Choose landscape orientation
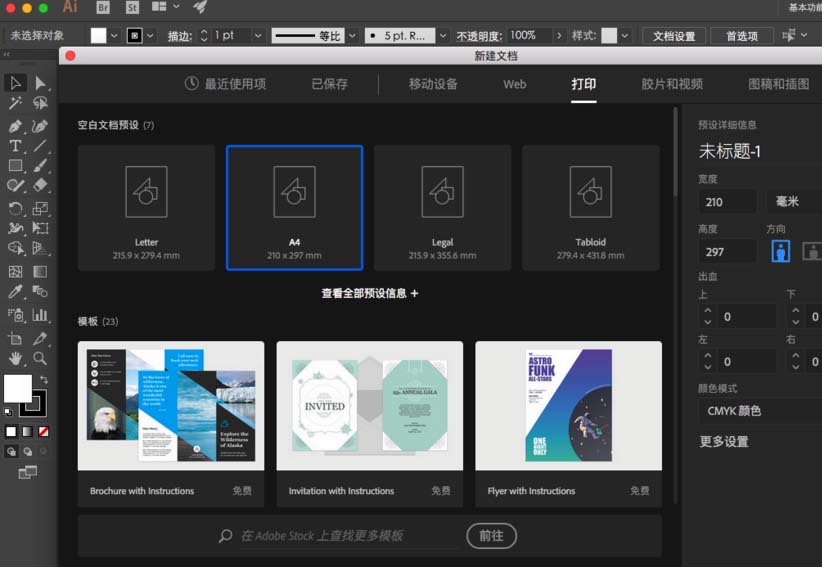Viewport: 822px width, 567px height. 812,252
